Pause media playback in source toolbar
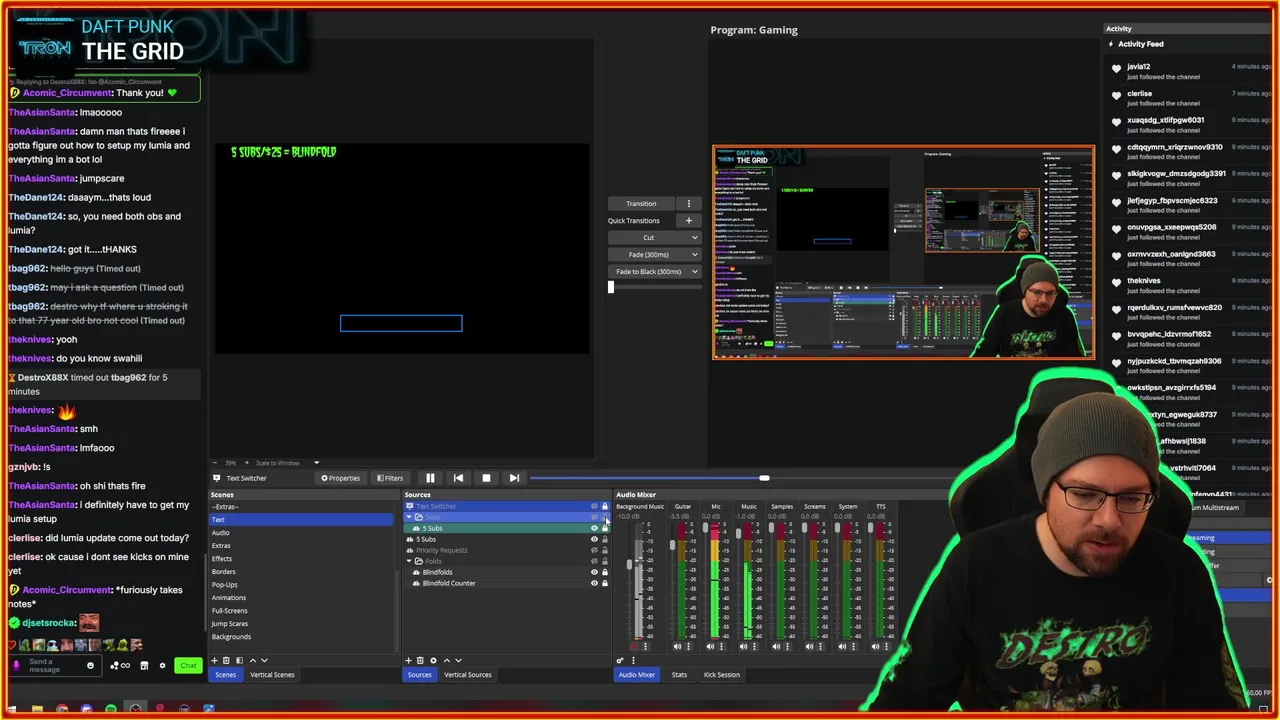Screen dimensions: 1280x720 (x=430, y=478)
